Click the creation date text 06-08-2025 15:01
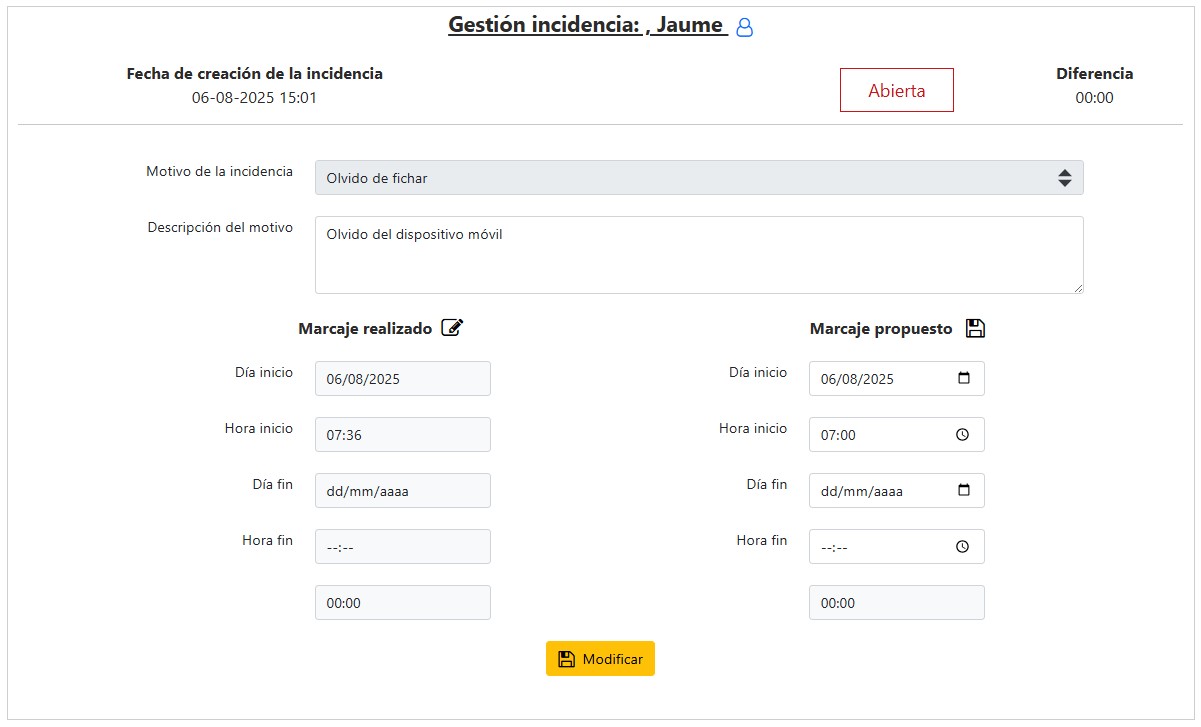The width and height of the screenshot is (1201, 727). [x=255, y=98]
